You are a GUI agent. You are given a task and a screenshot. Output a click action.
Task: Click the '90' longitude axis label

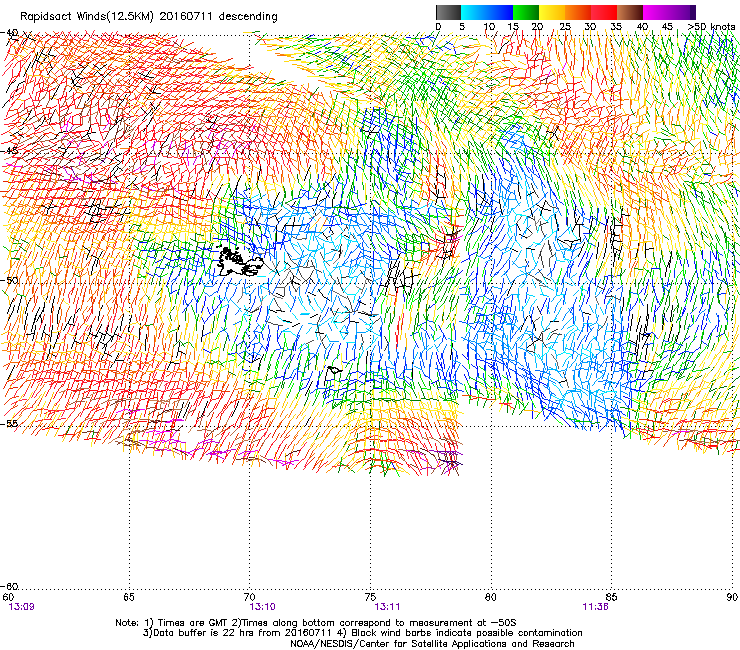(732, 597)
